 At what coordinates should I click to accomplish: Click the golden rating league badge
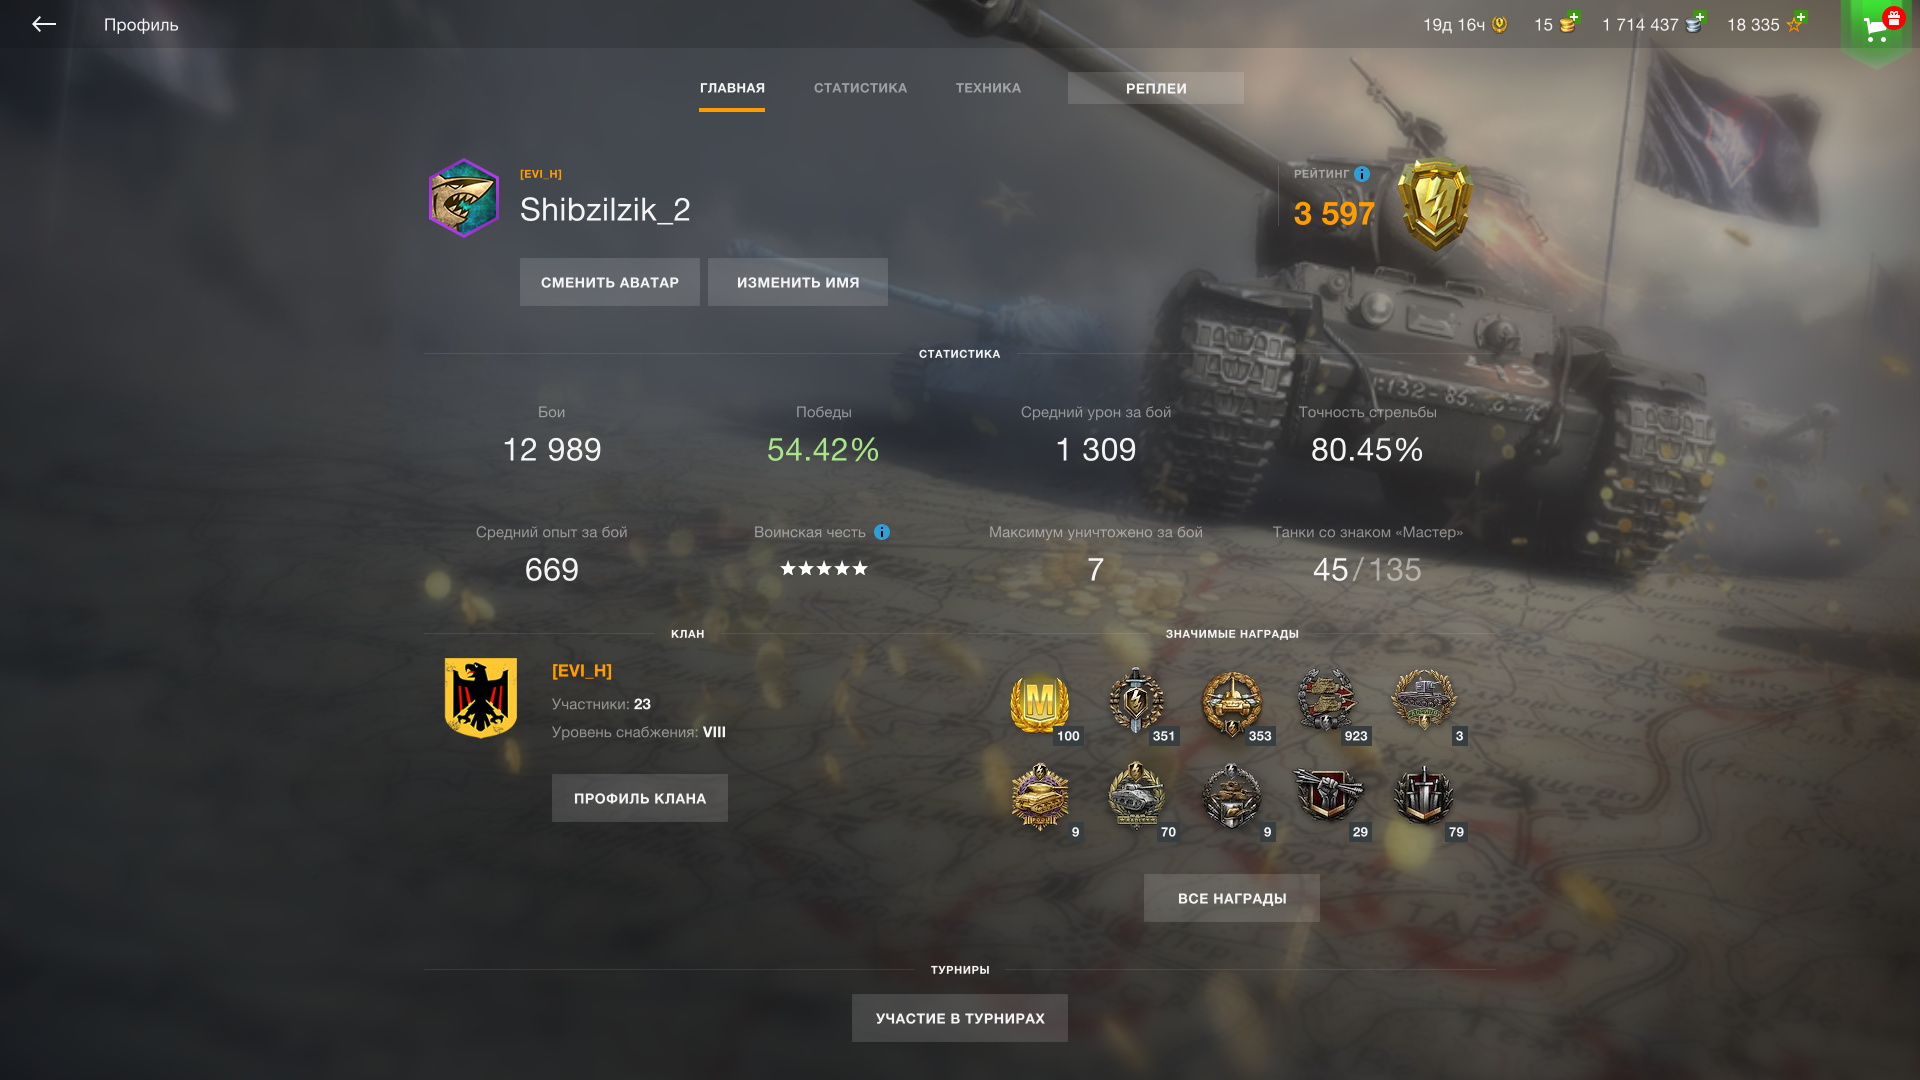click(x=1435, y=204)
